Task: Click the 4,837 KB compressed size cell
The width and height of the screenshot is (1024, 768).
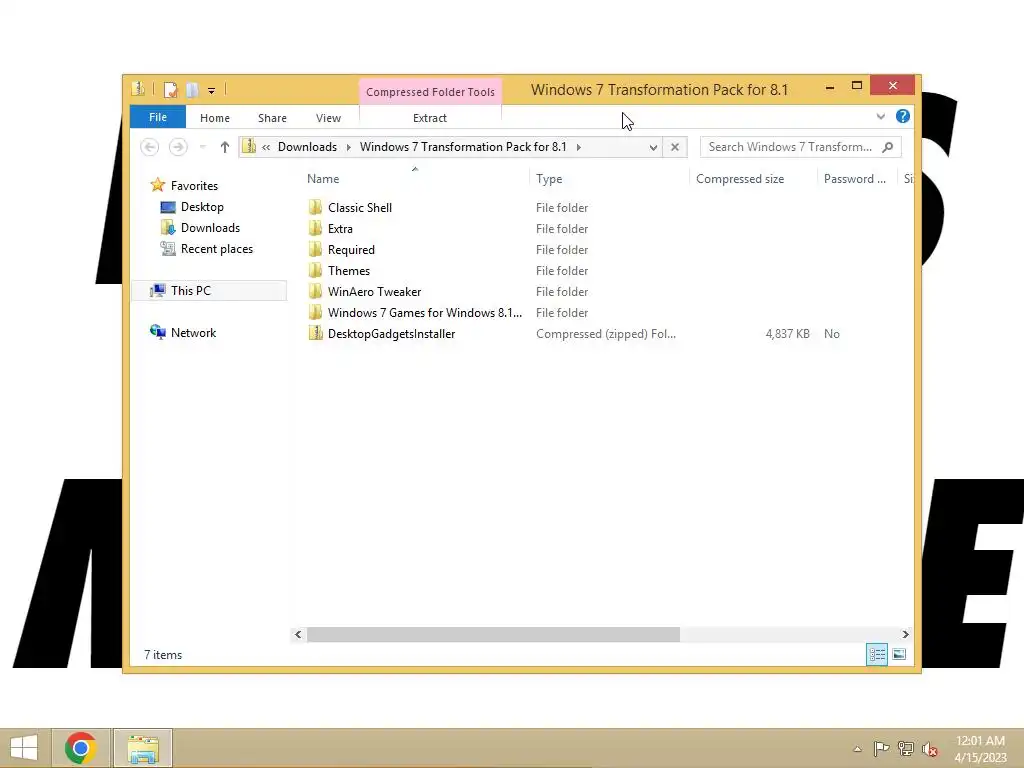Action: 788,334
